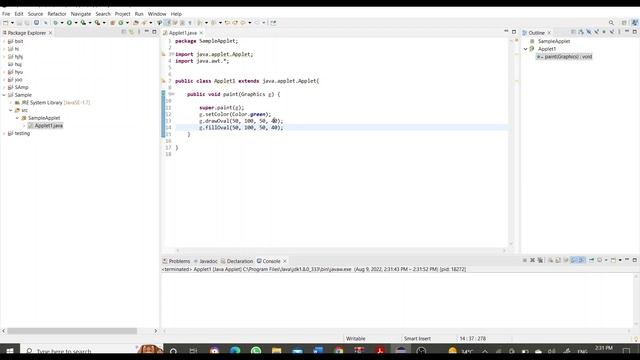Collapse the src folder node
Image resolution: width=640 pixels, height=360 pixels.
click(11, 110)
